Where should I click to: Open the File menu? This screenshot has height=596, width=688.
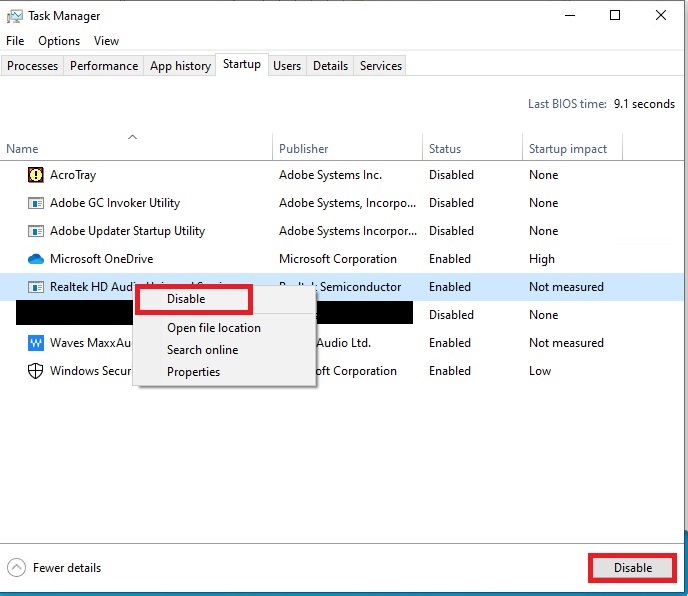15,41
